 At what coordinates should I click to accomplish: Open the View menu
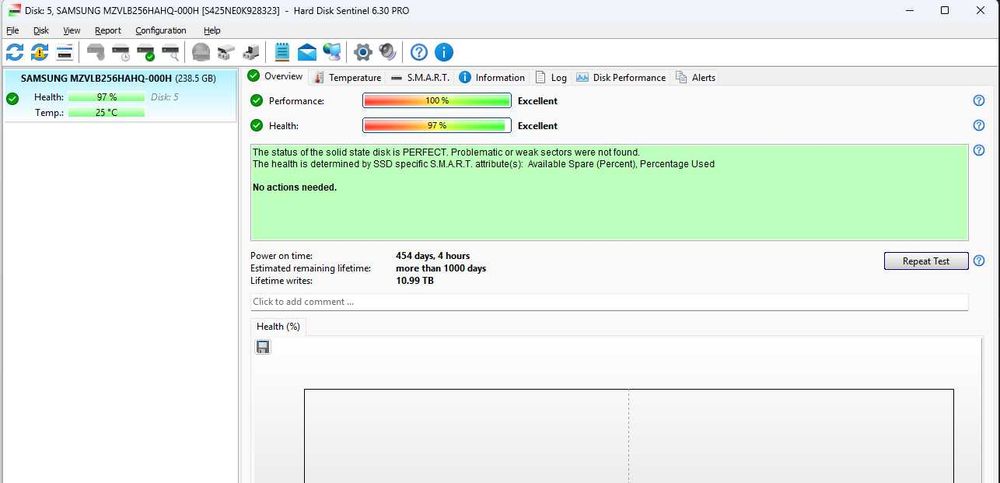[71, 30]
